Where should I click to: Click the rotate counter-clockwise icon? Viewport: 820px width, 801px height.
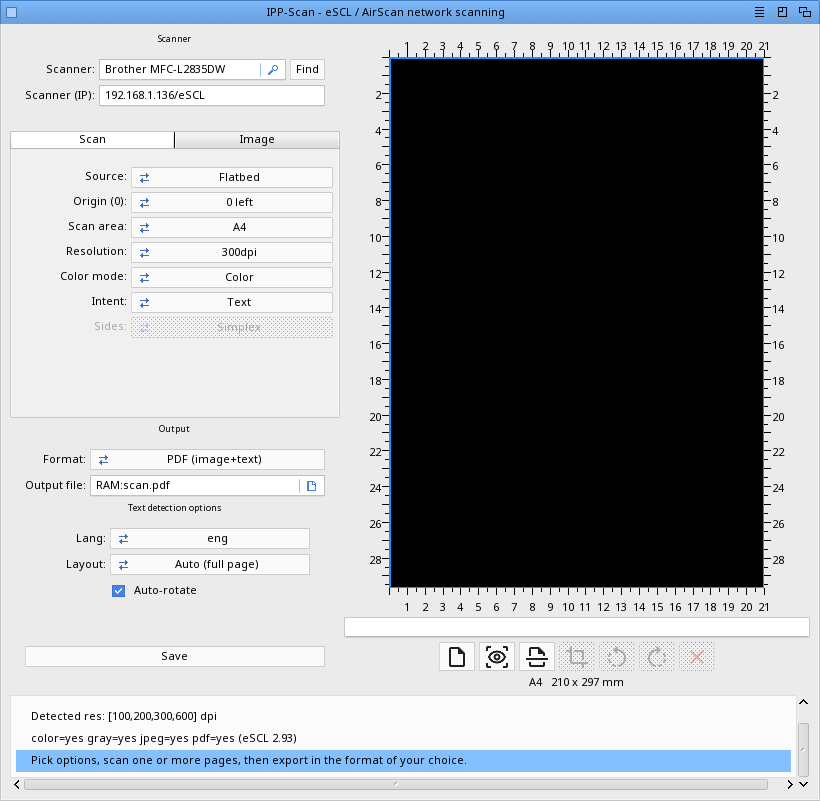coord(617,657)
